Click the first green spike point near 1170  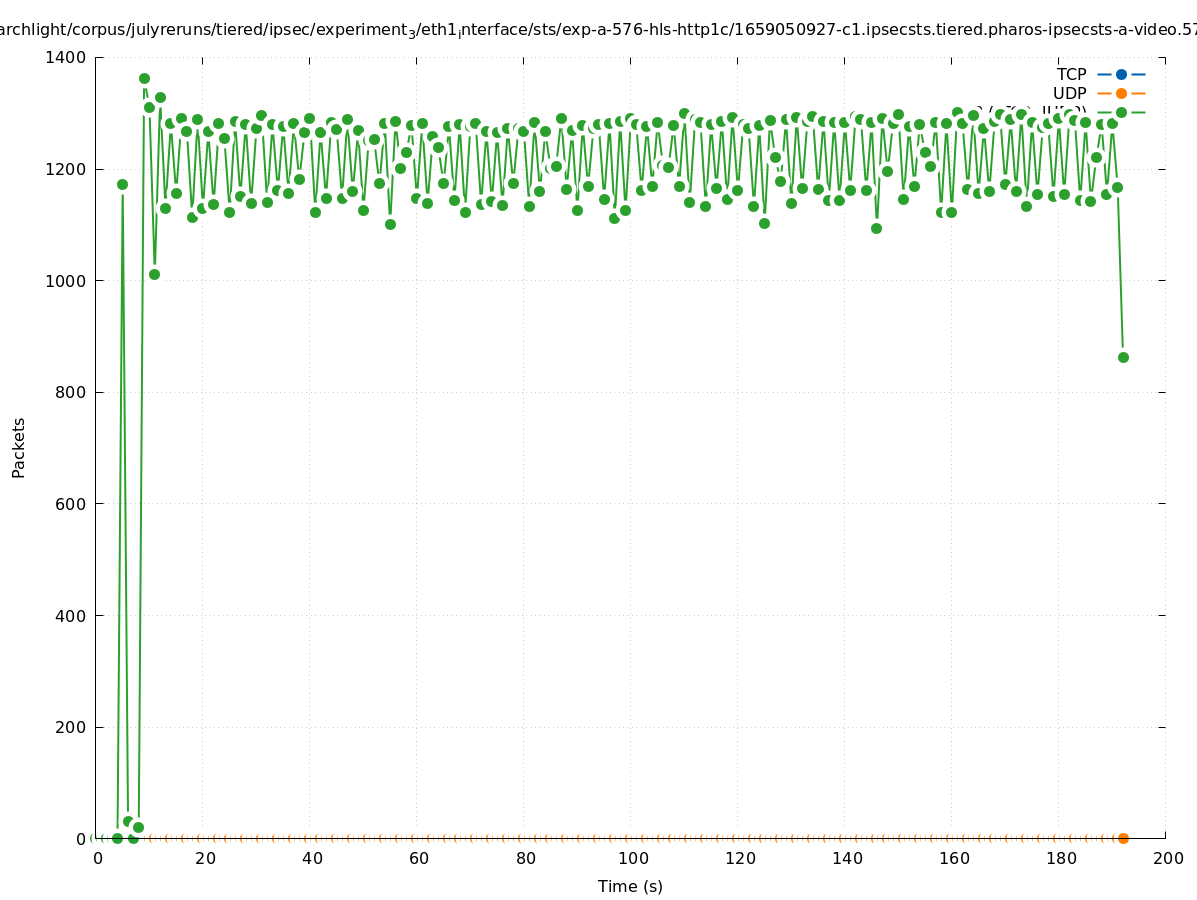(x=122, y=184)
